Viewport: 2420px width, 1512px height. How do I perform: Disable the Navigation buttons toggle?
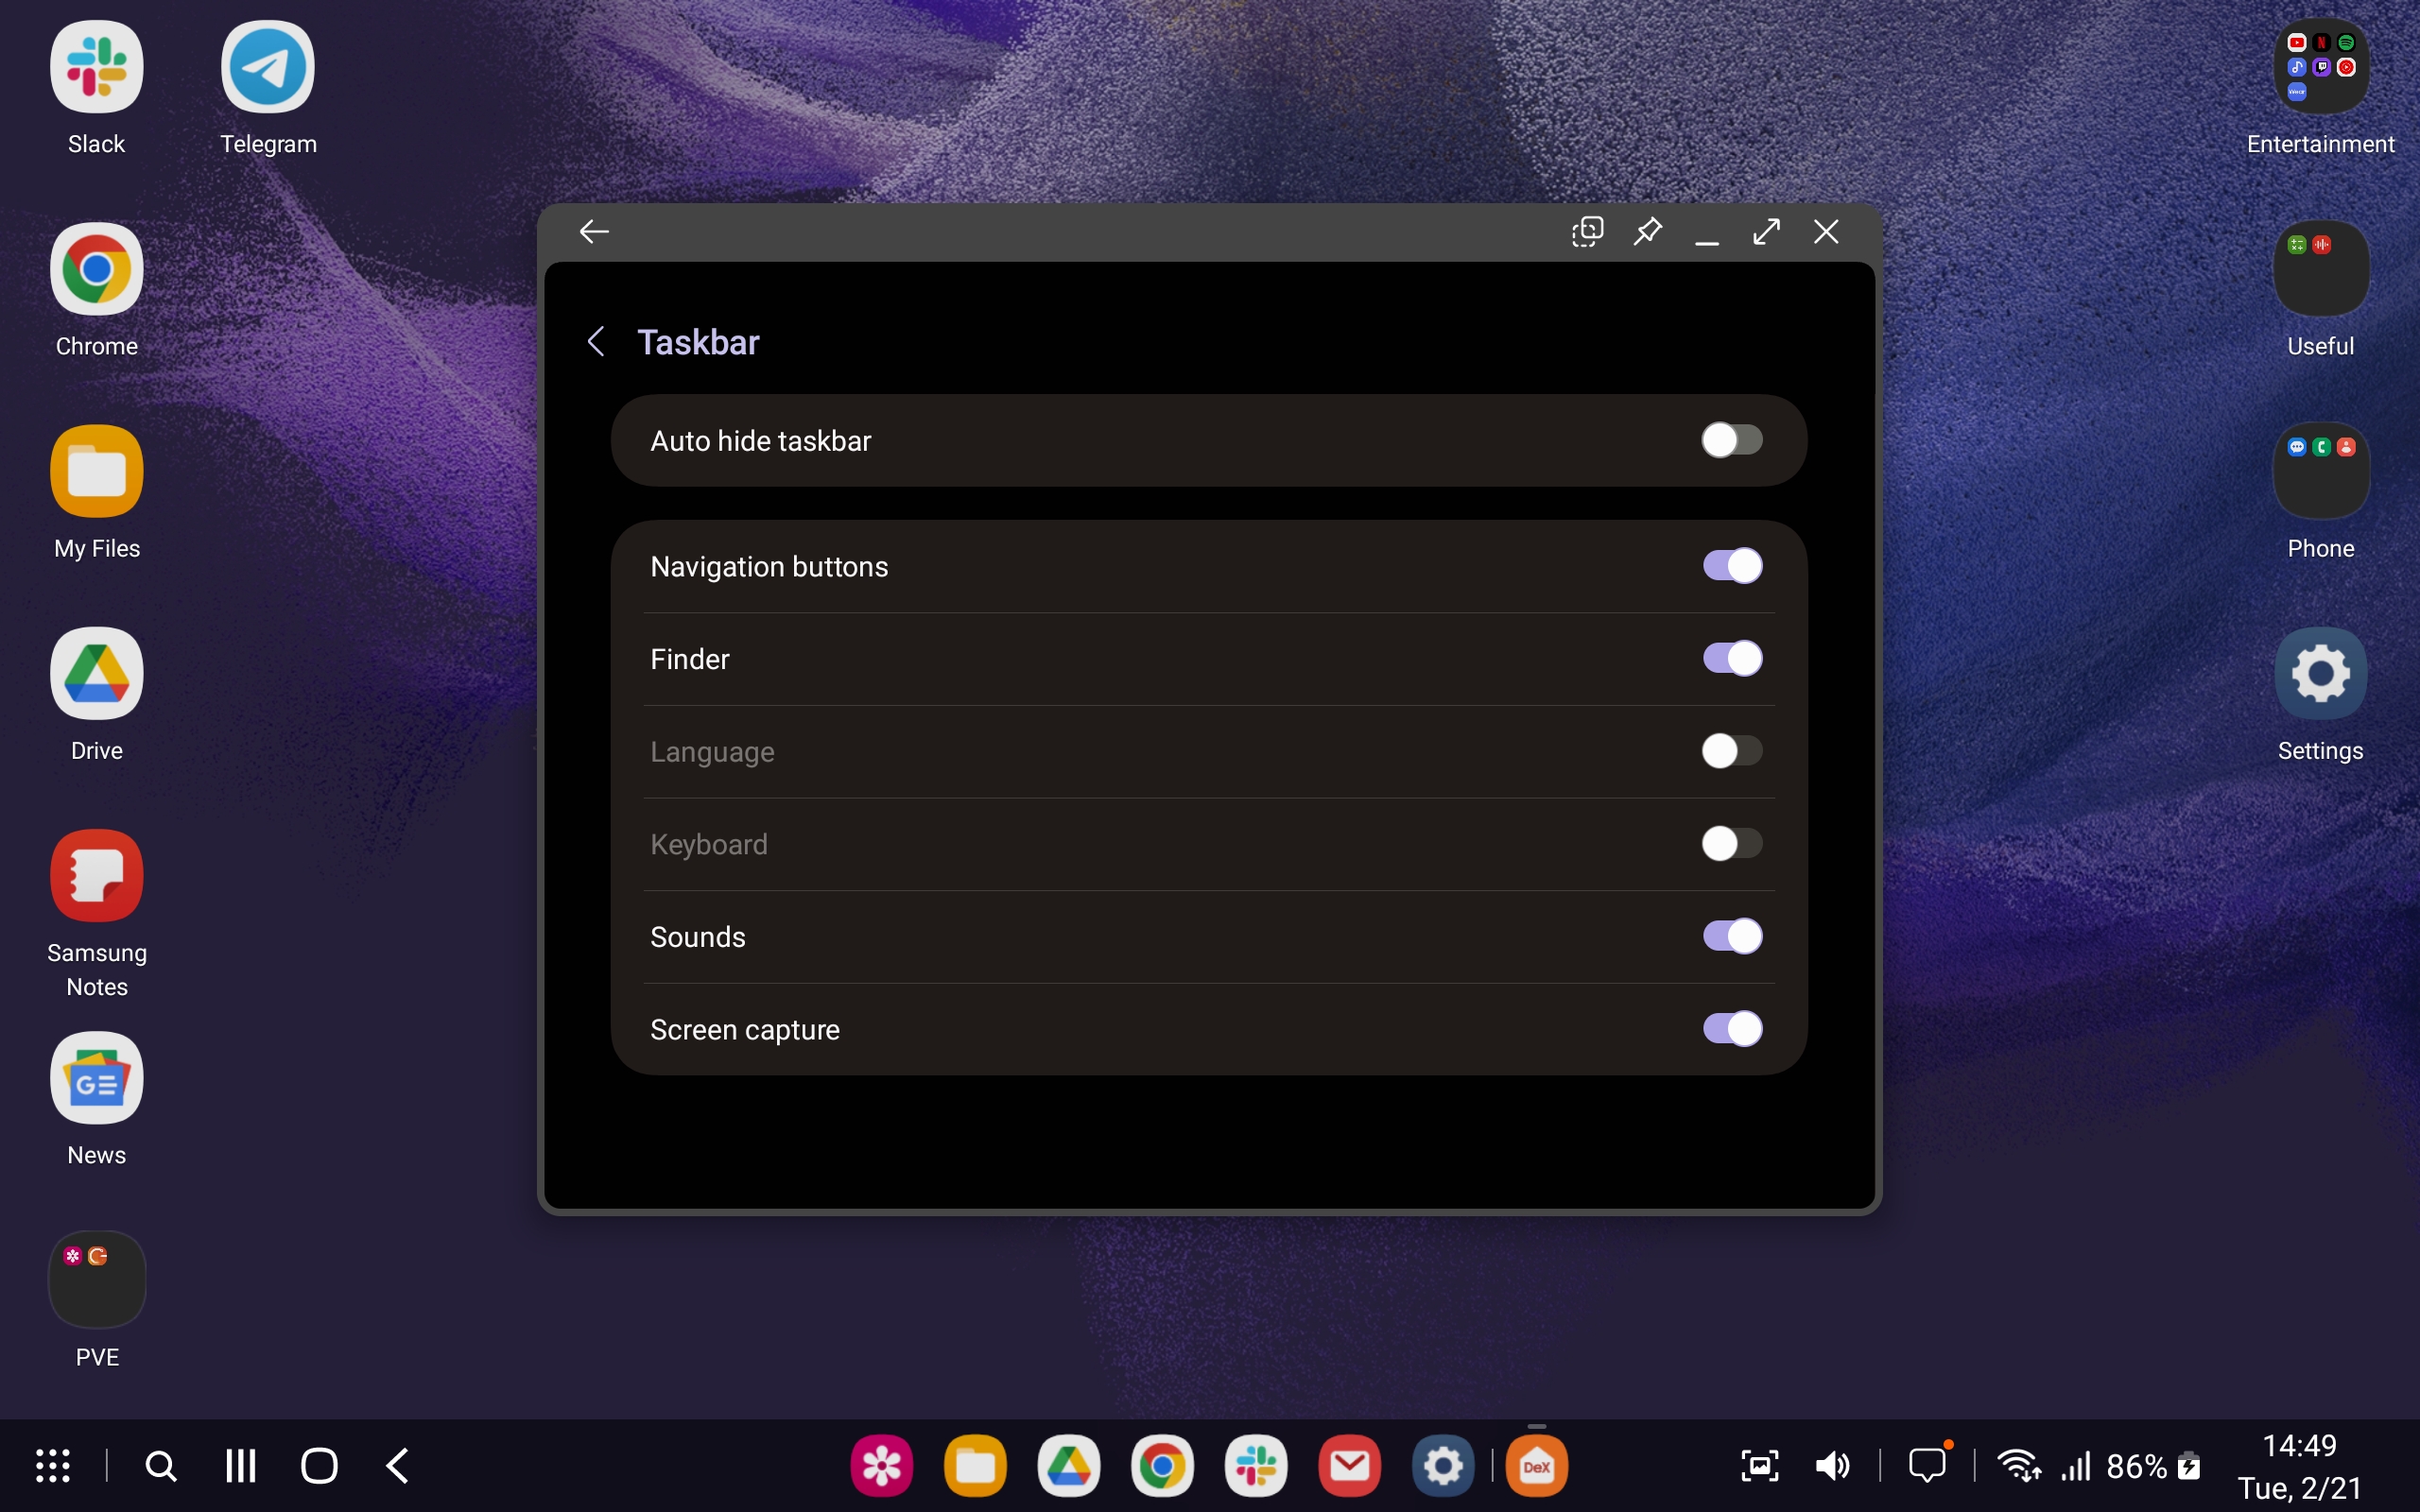click(1731, 566)
